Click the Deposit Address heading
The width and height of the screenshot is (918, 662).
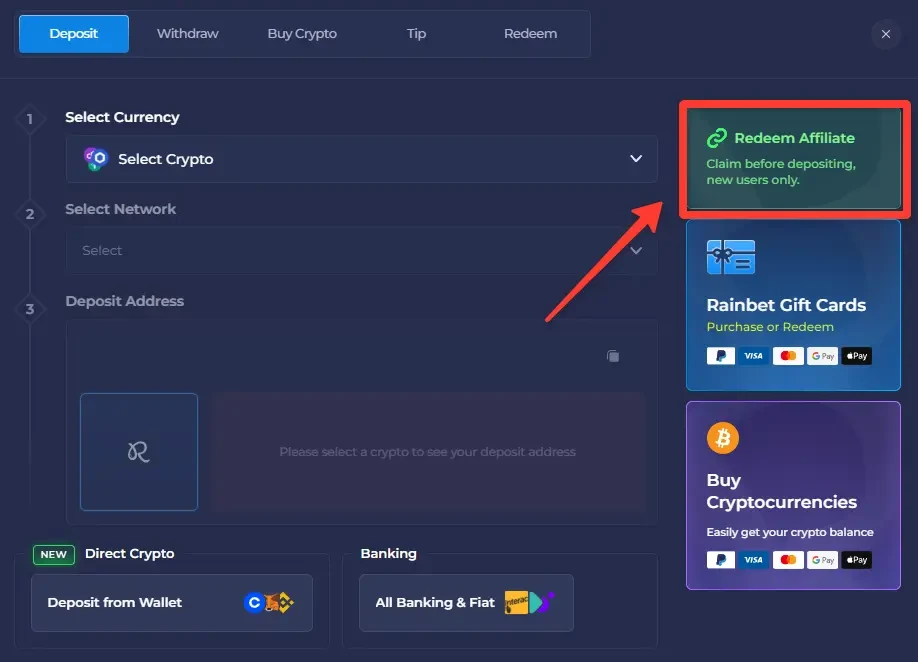click(x=125, y=301)
